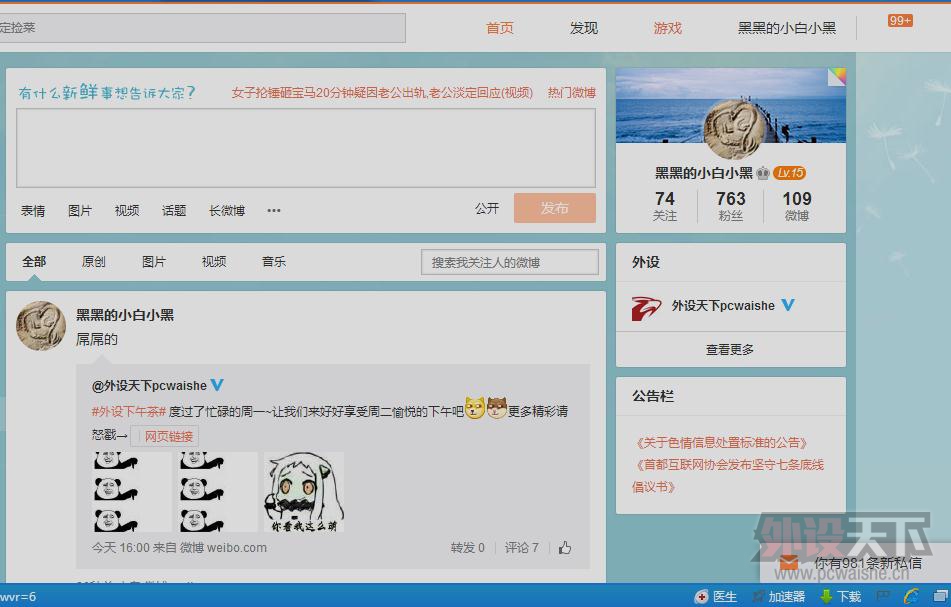Select the 全部 feed tab
This screenshot has height=607, width=951.
34,261
